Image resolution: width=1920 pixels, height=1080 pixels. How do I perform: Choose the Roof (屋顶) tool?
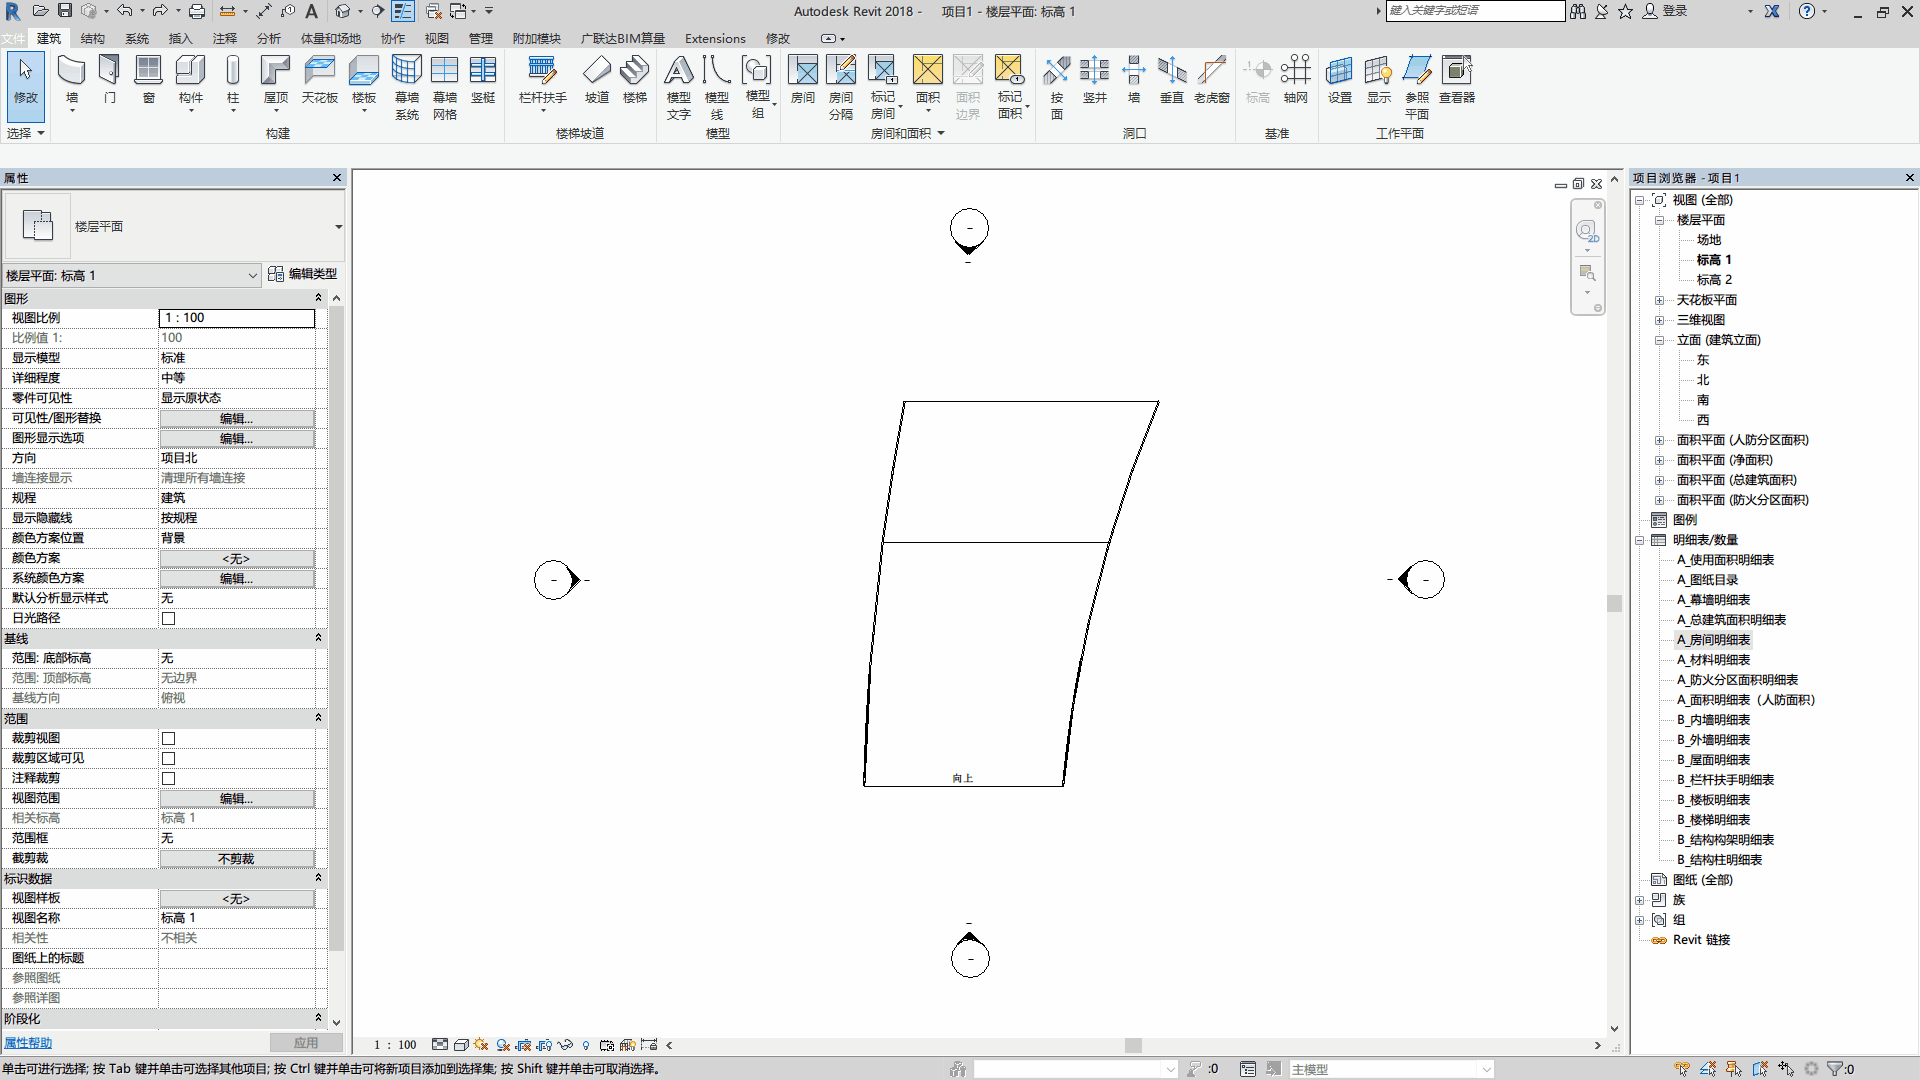point(275,80)
